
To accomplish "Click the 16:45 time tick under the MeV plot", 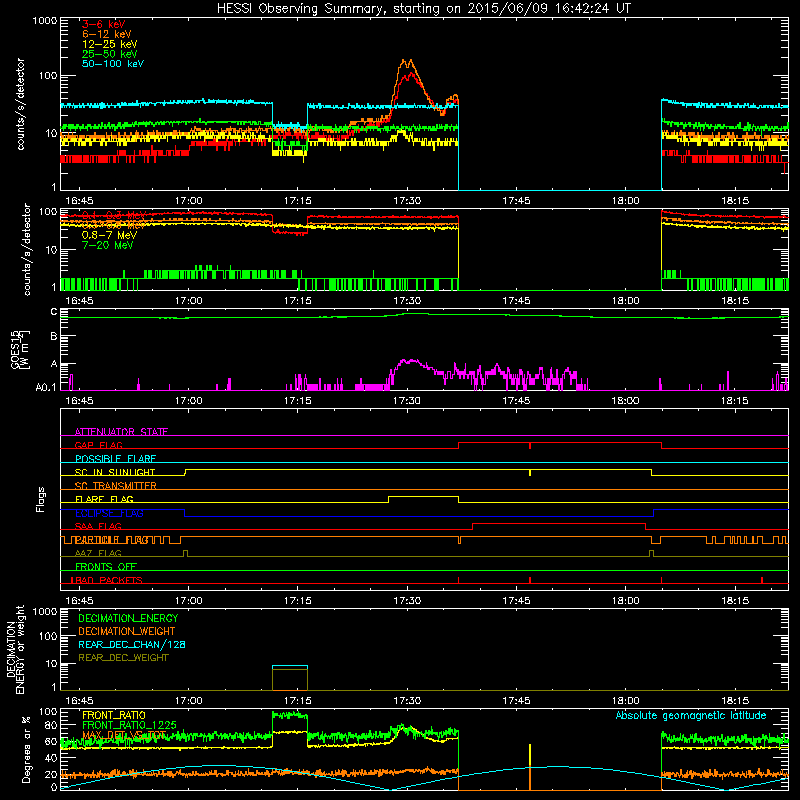I will click(80, 301).
